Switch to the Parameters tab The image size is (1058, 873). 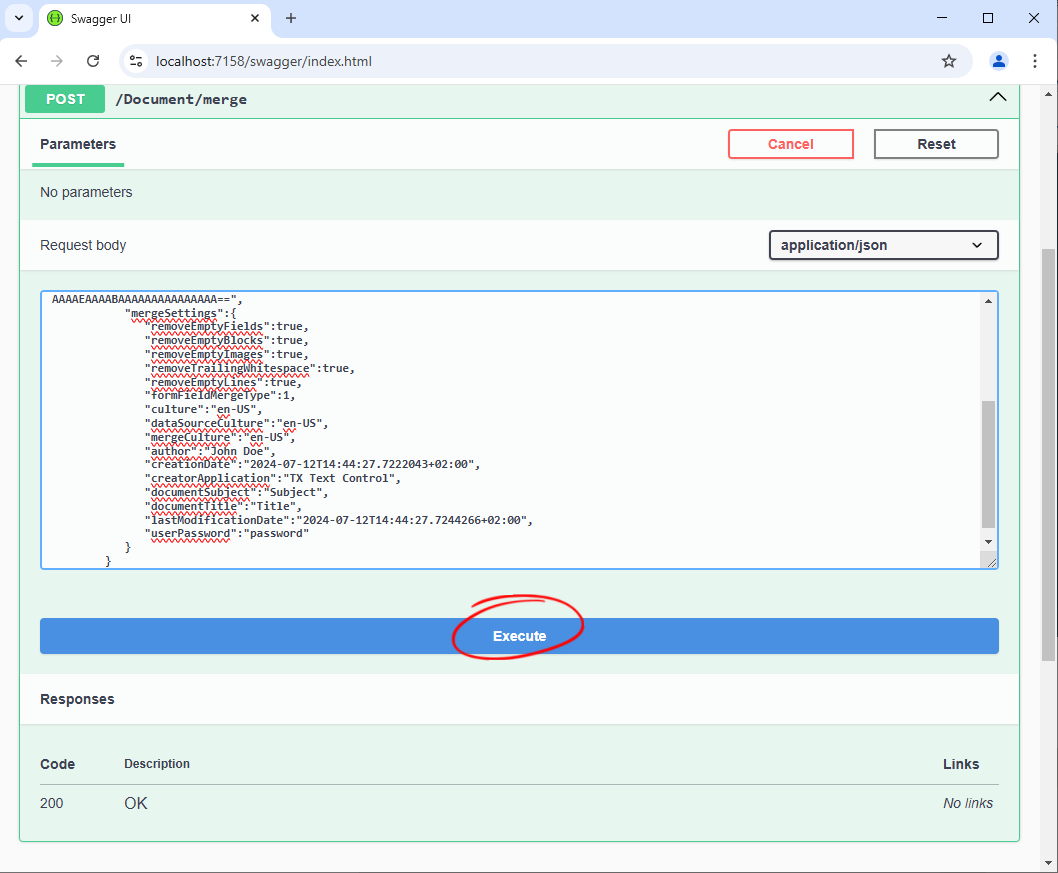77,144
